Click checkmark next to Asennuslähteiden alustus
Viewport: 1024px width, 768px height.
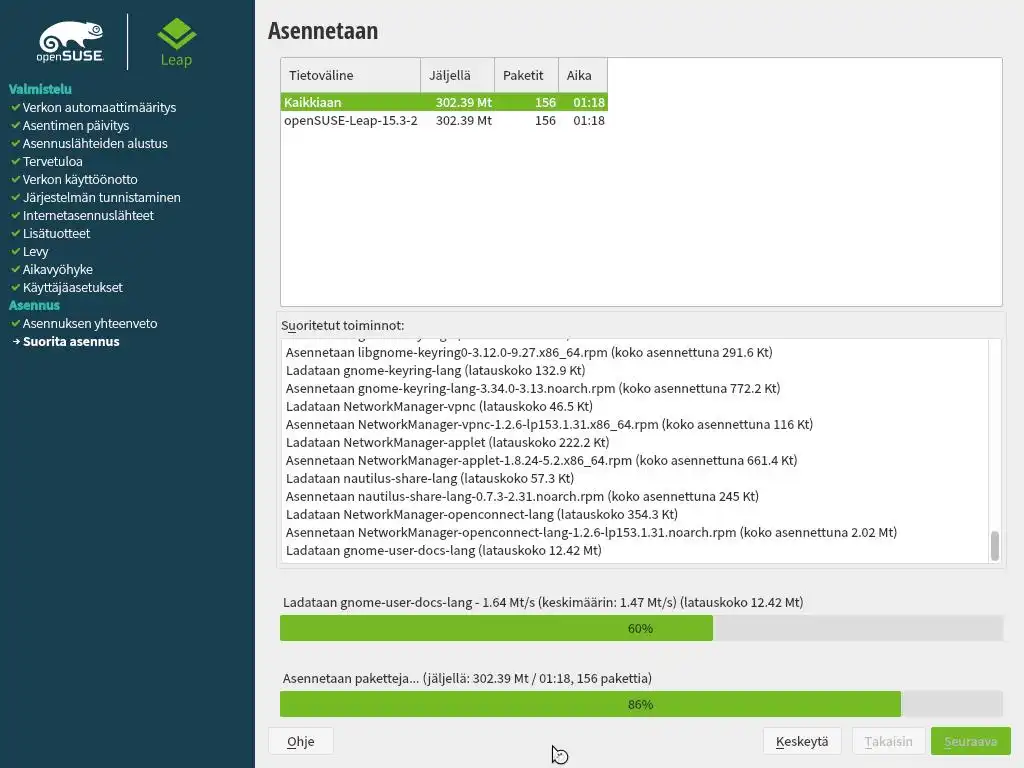point(15,143)
